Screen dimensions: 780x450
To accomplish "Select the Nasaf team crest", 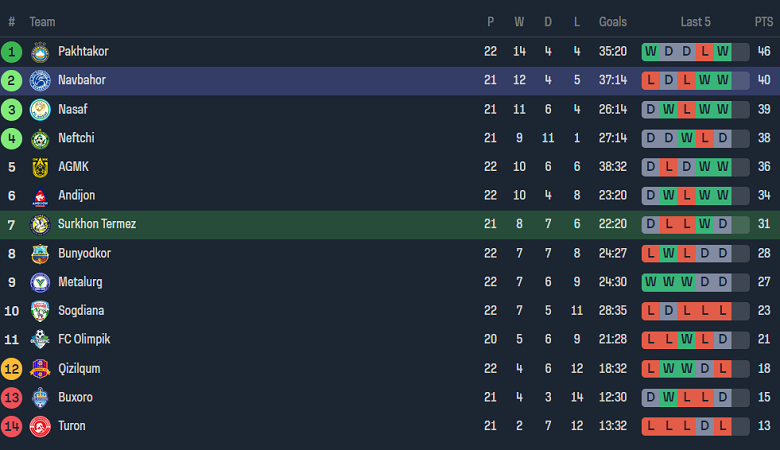I will [x=40, y=110].
